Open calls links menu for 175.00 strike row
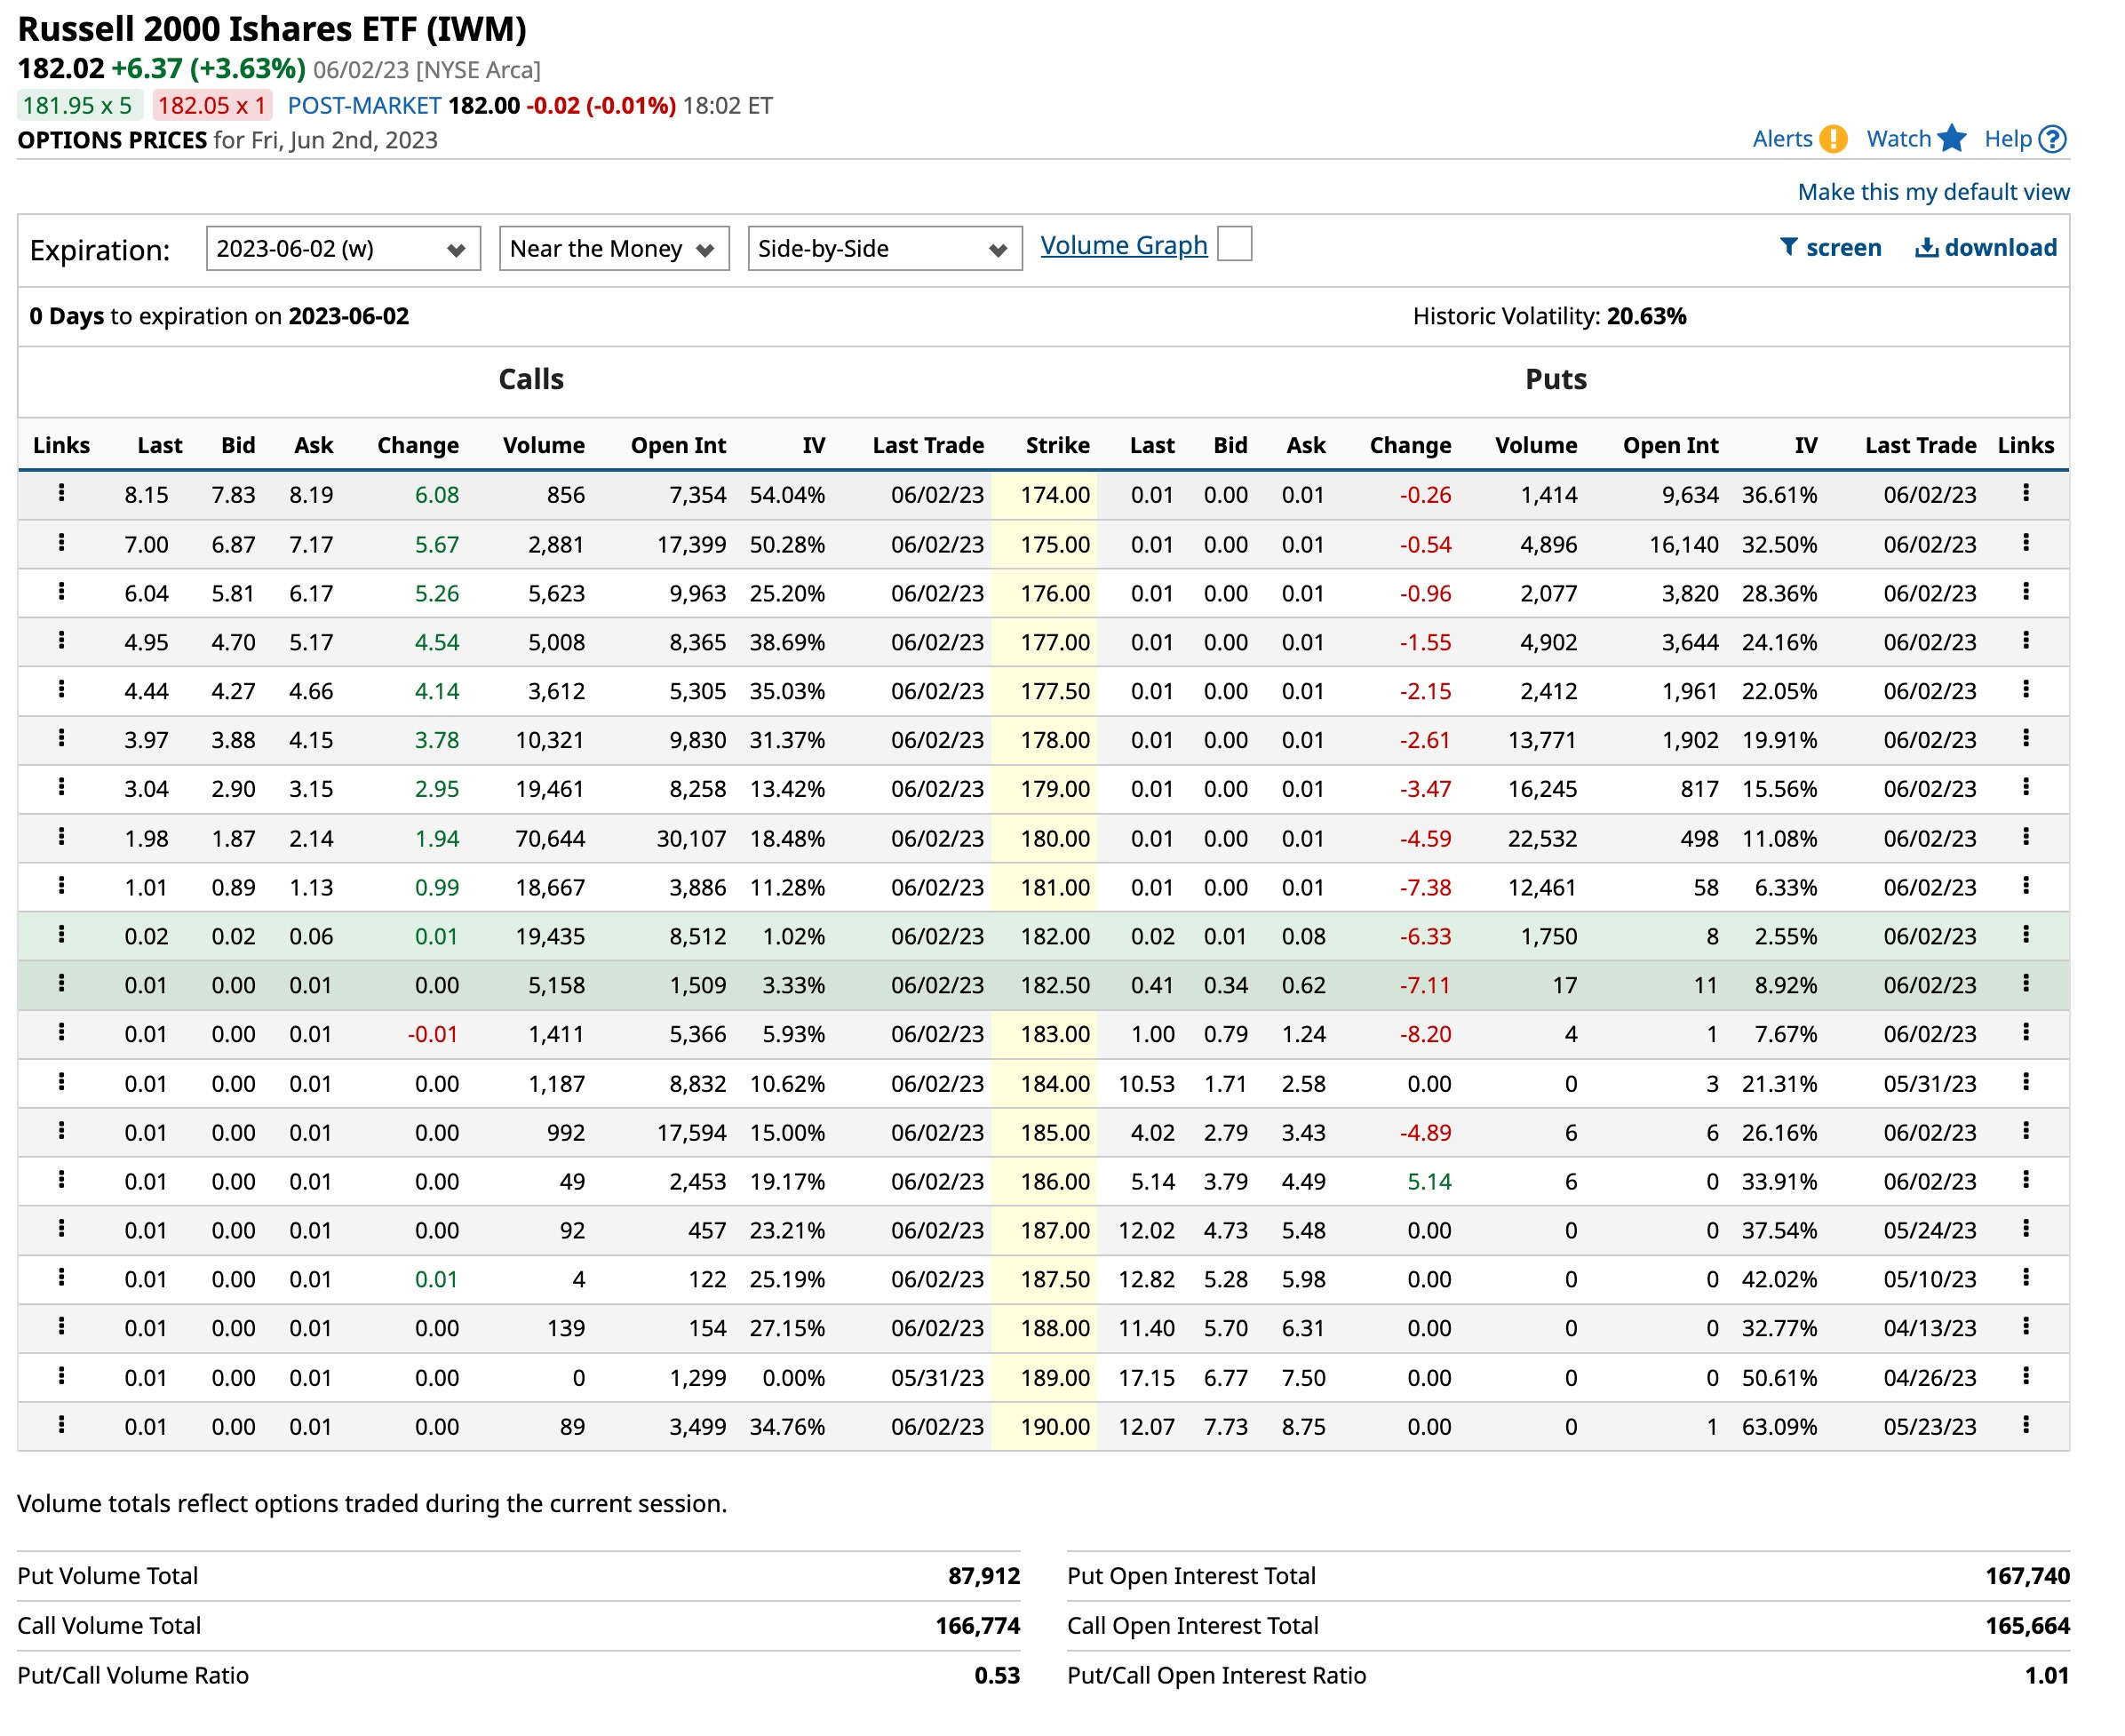 62,543
